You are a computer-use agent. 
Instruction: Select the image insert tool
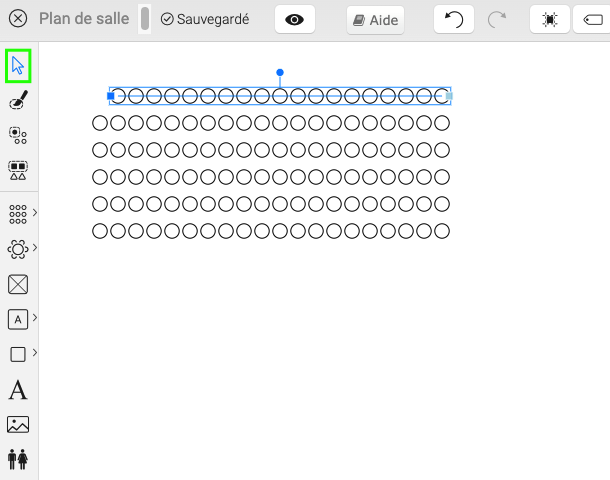click(18, 424)
